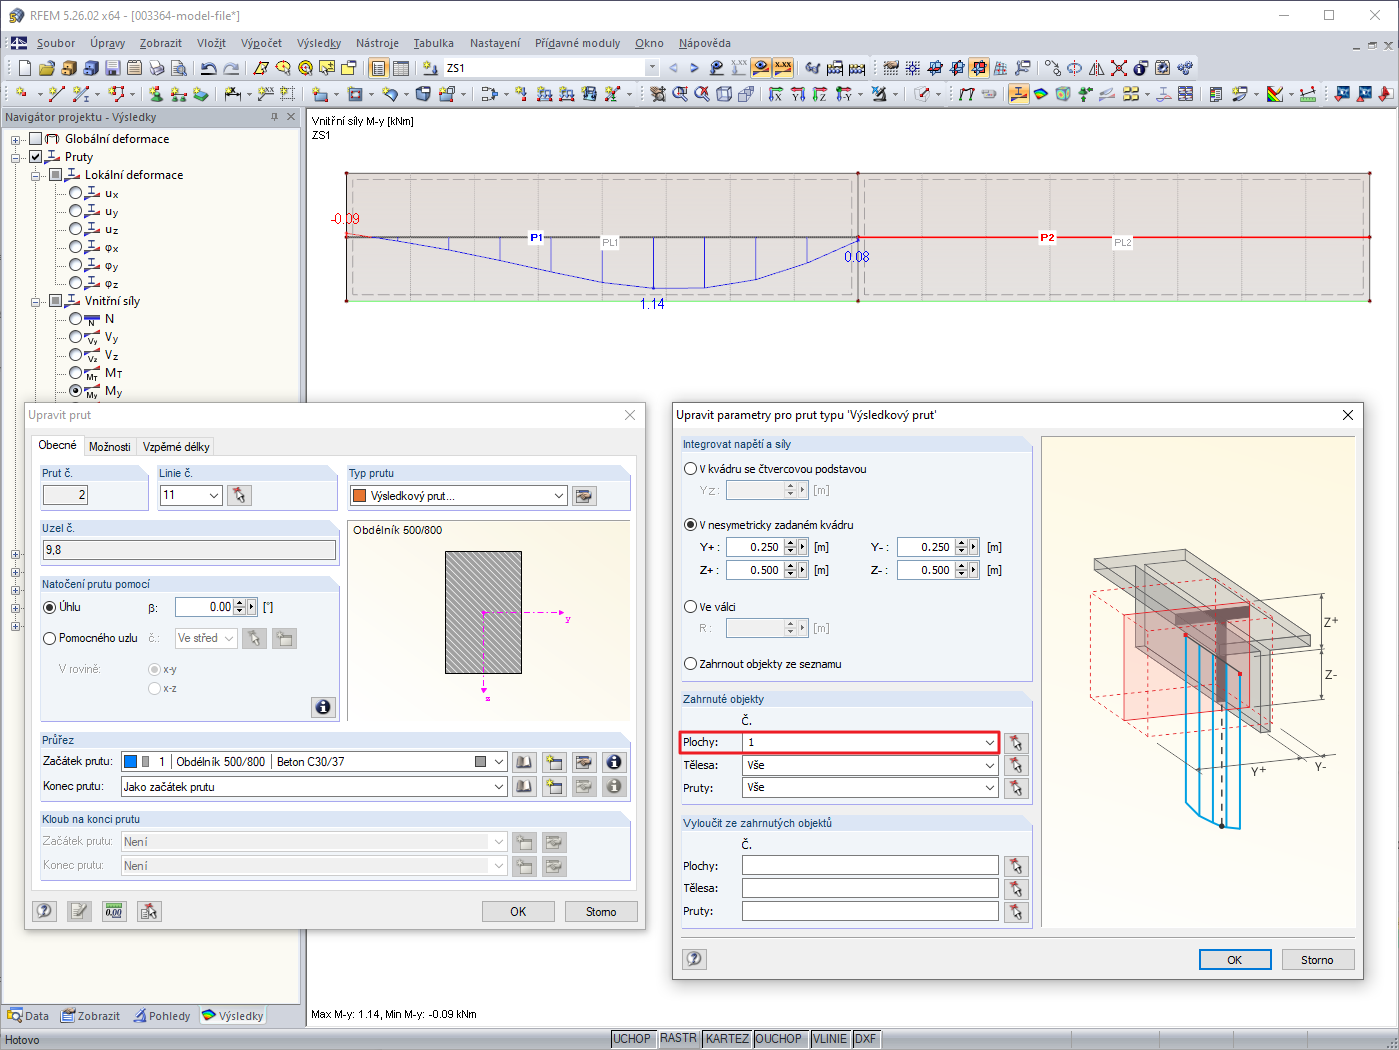Viewport: 1399px width, 1050px height.
Task: Open the Typ prutu dropdown
Action: [x=559, y=495]
